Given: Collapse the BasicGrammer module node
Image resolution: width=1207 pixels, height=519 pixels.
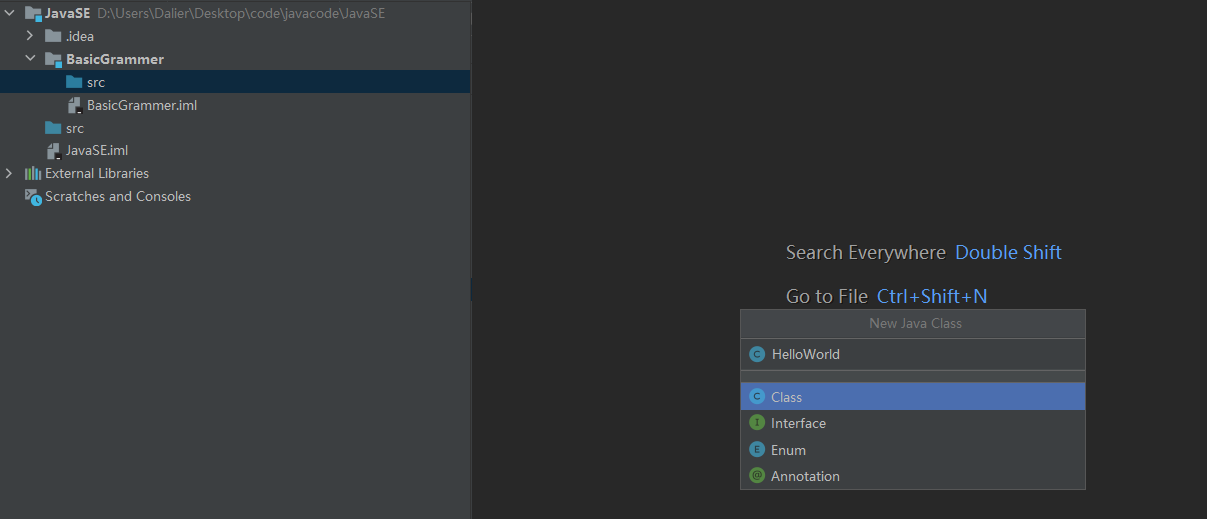Looking at the screenshot, I should (30, 59).
